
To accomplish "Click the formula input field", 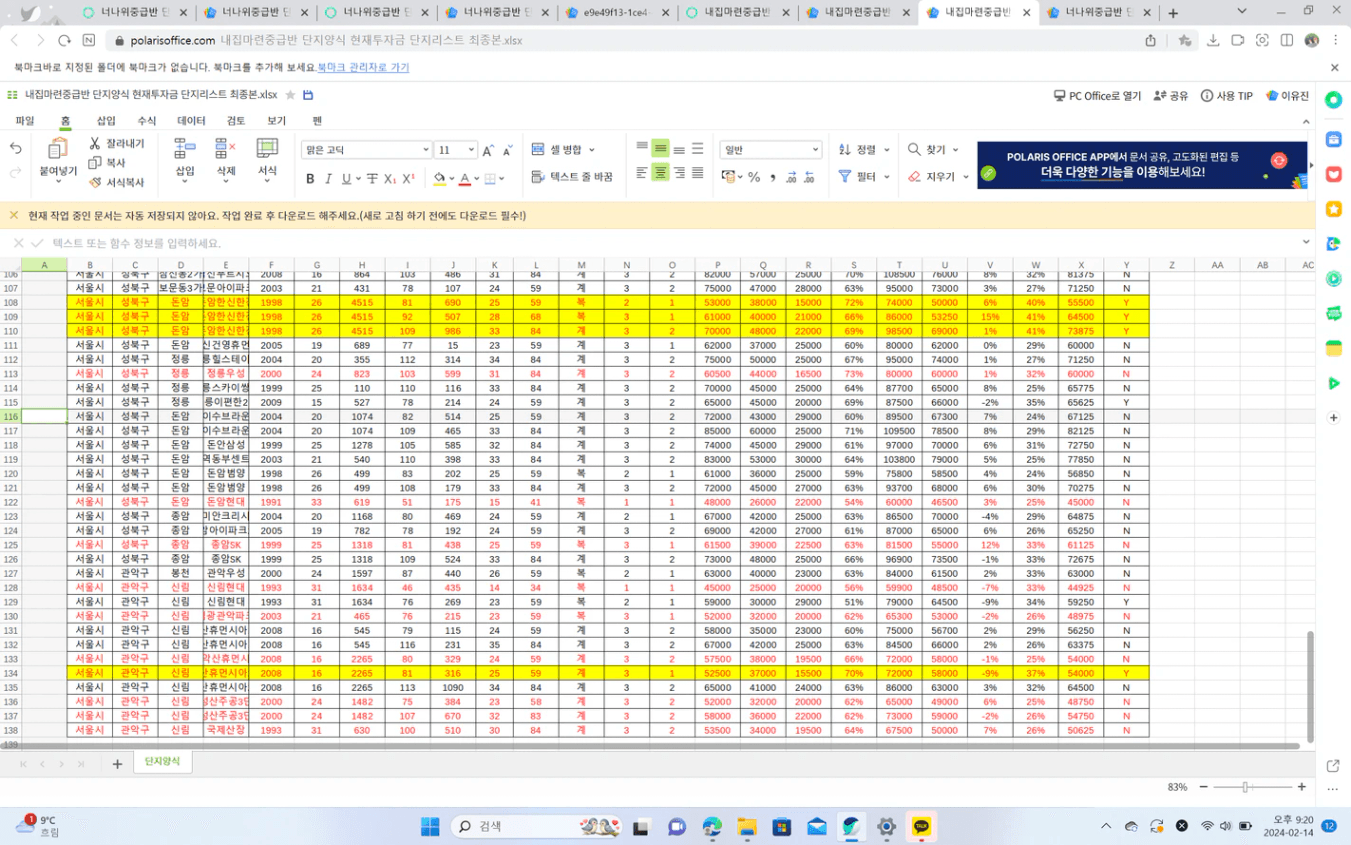I will 670,243.
